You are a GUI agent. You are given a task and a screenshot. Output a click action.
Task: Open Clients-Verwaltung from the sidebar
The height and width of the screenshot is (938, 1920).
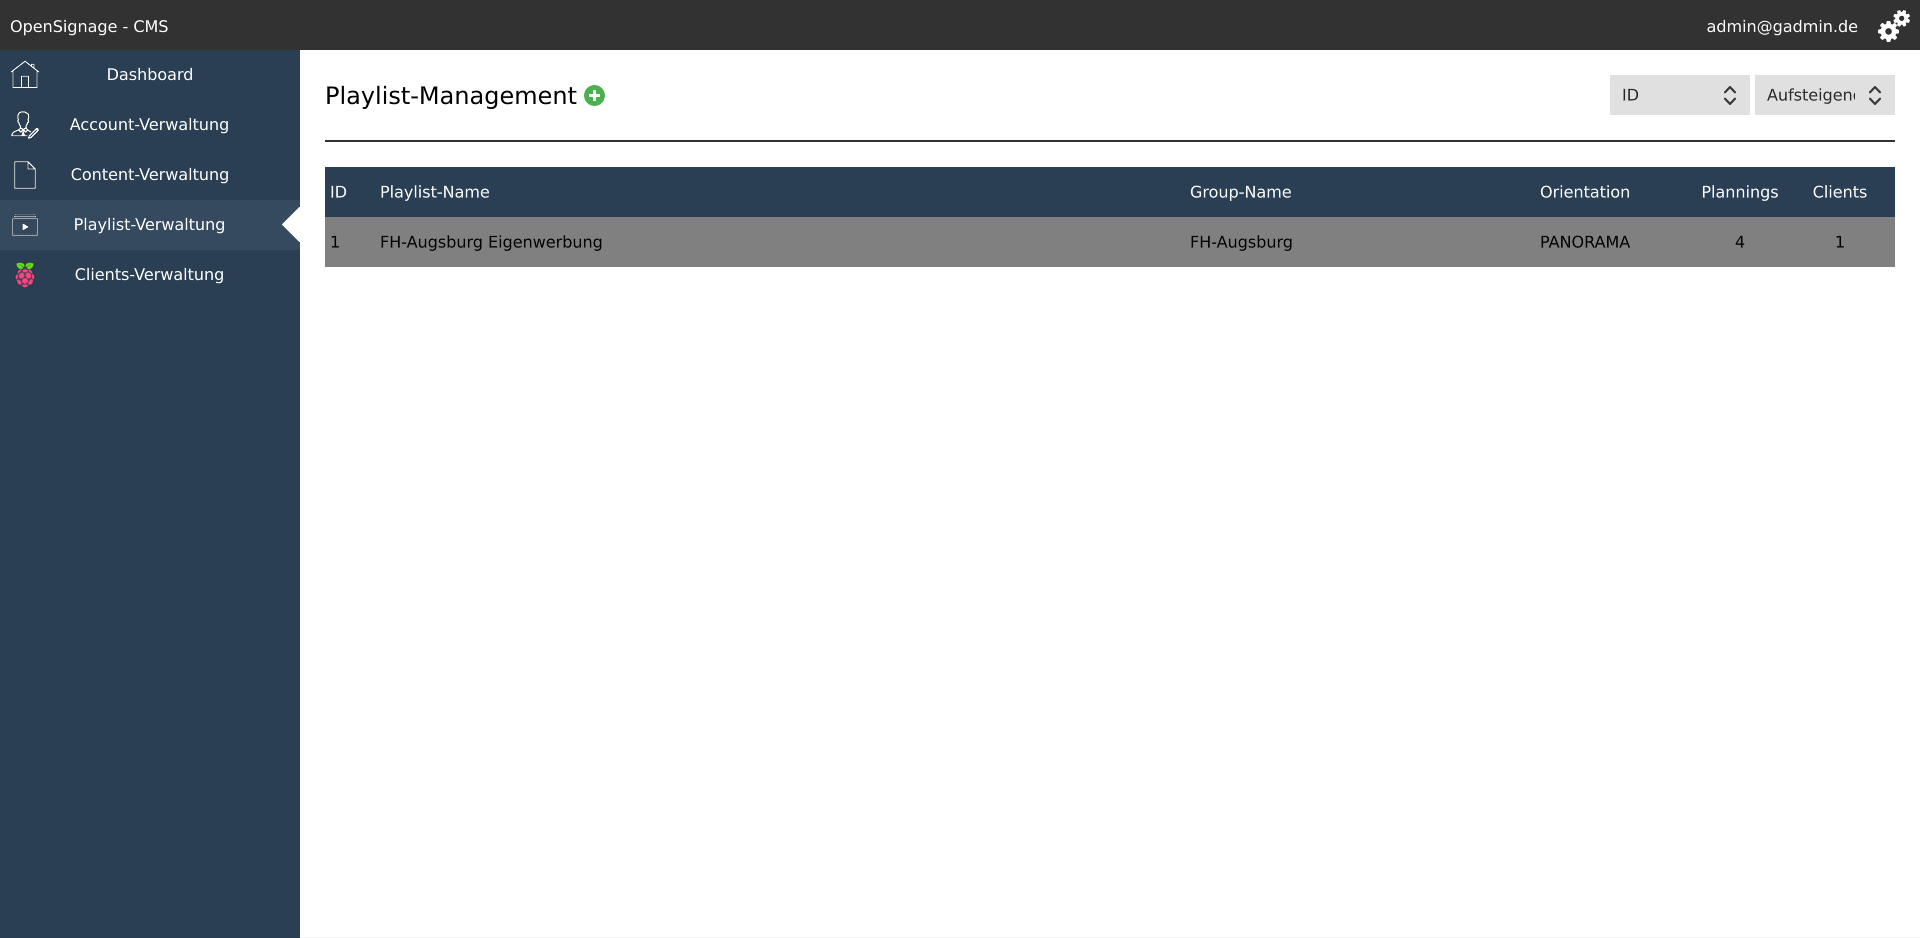coord(149,274)
